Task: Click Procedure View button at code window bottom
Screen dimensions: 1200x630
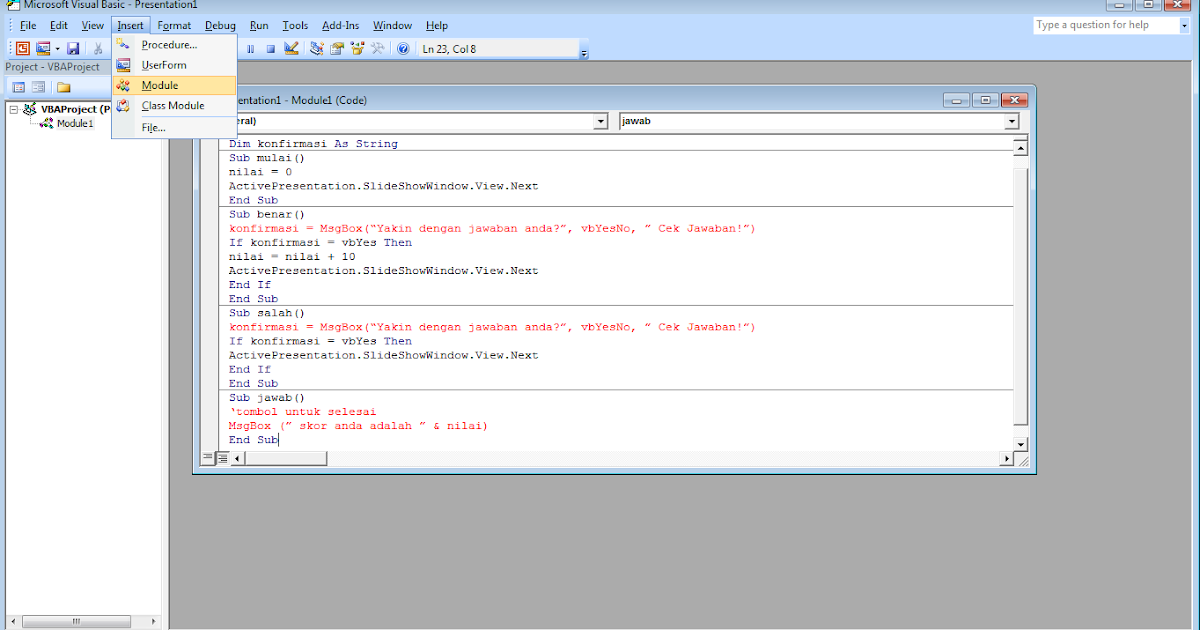Action: (208, 458)
